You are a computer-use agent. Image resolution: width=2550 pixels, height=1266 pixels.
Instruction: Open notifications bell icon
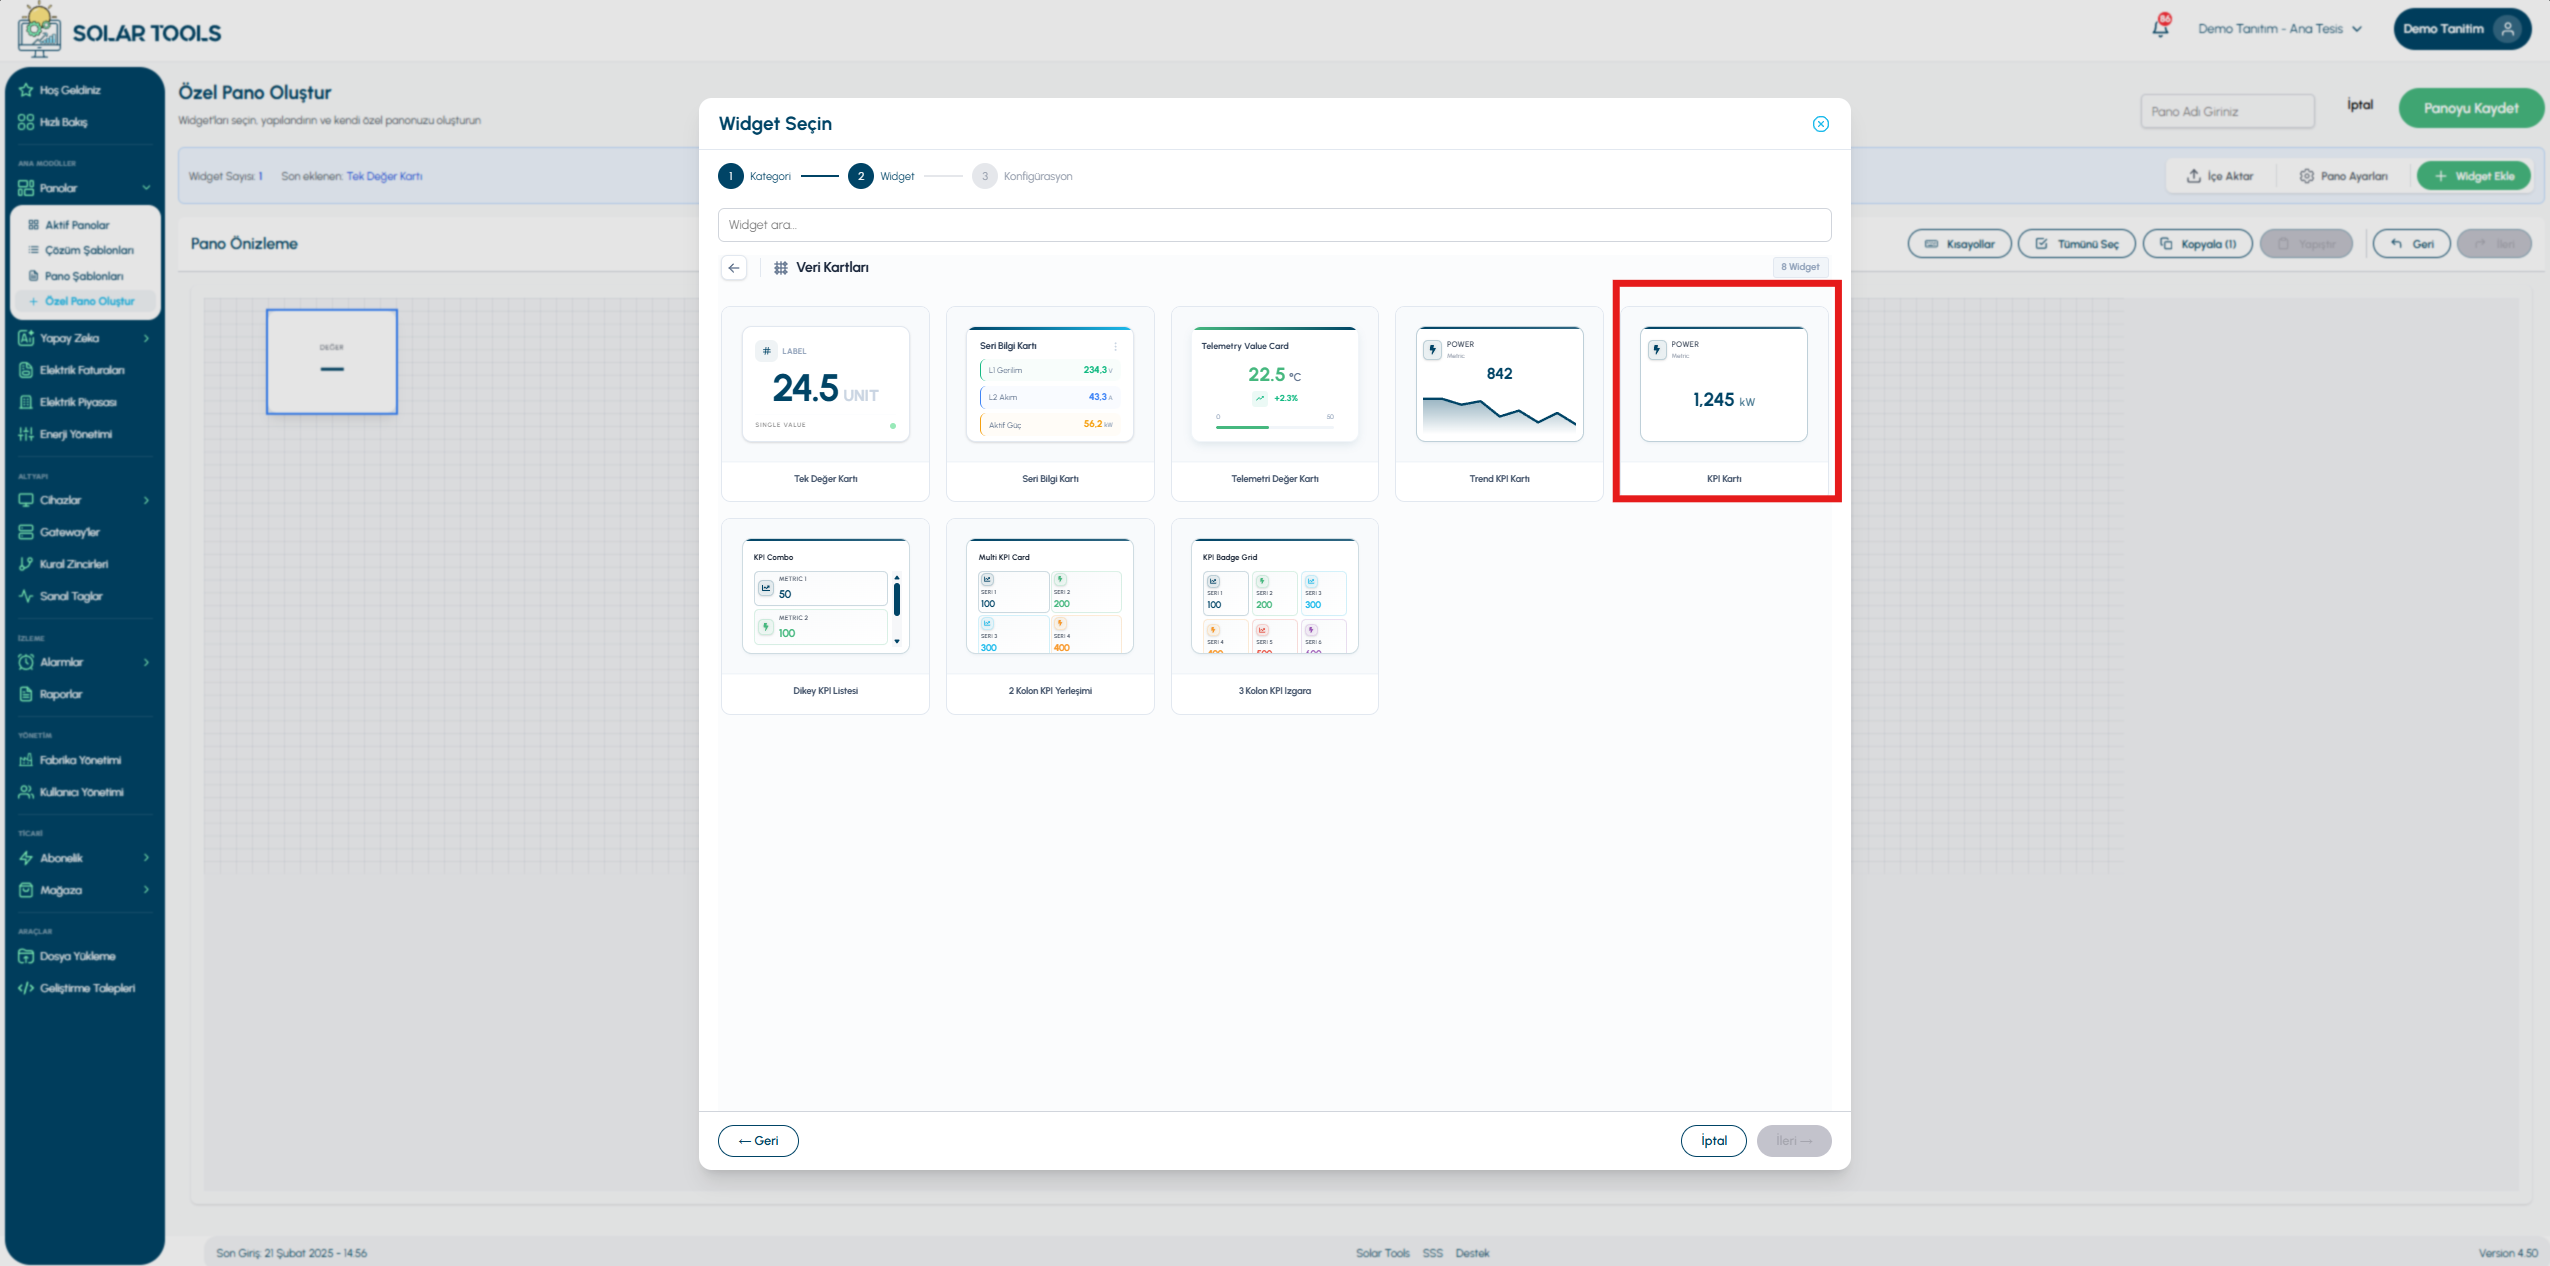[x=2160, y=28]
